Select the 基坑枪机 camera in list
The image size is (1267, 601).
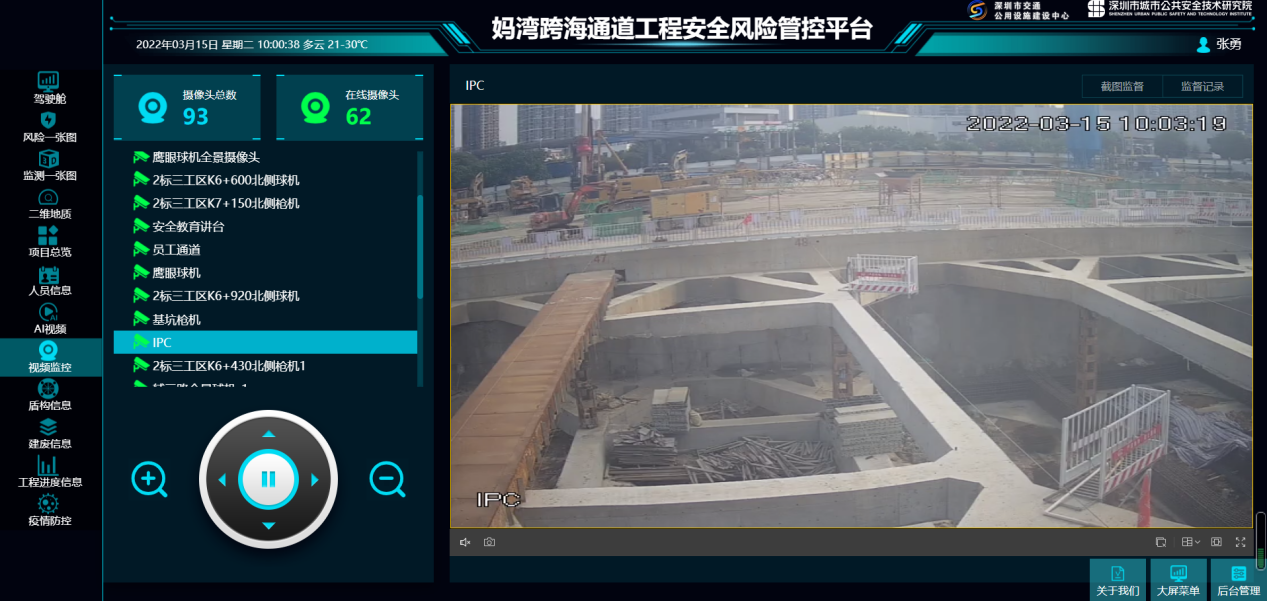coord(176,319)
